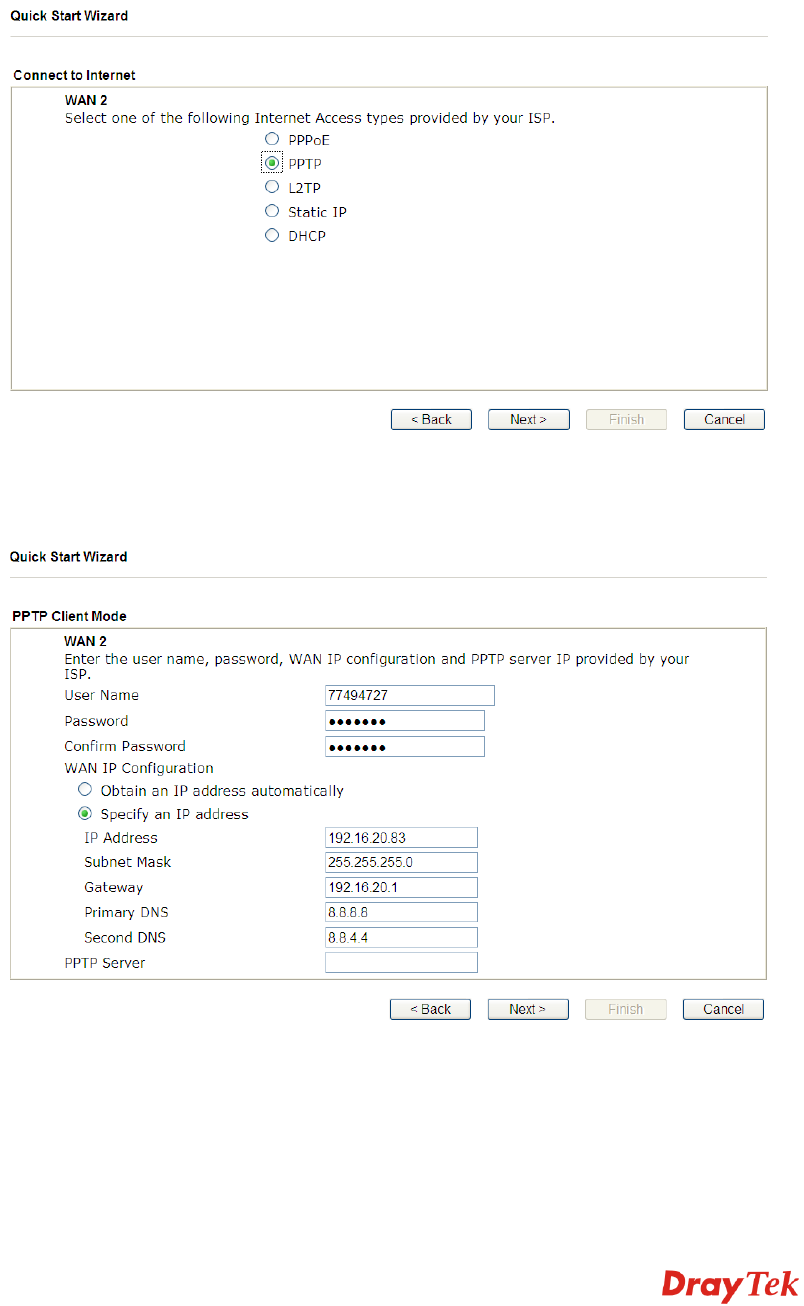Edit the Primary DNS field
This screenshot has width=804, height=1306.
(401, 912)
